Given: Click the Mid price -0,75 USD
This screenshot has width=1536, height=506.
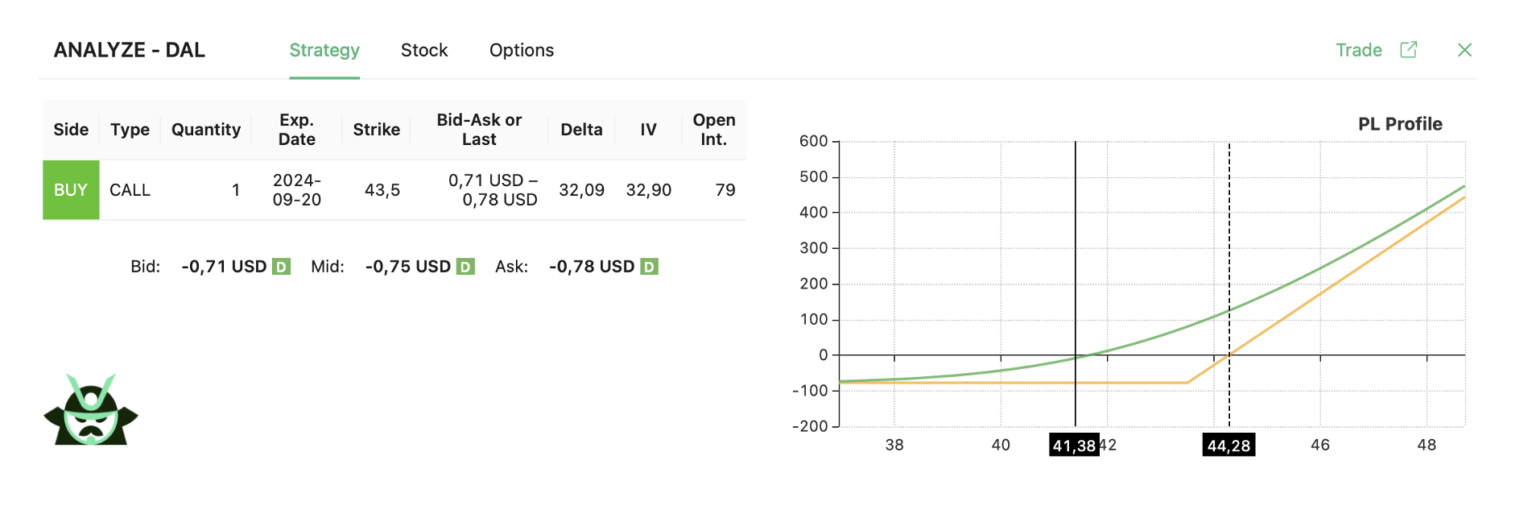Looking at the screenshot, I should pyautogui.click(x=408, y=267).
